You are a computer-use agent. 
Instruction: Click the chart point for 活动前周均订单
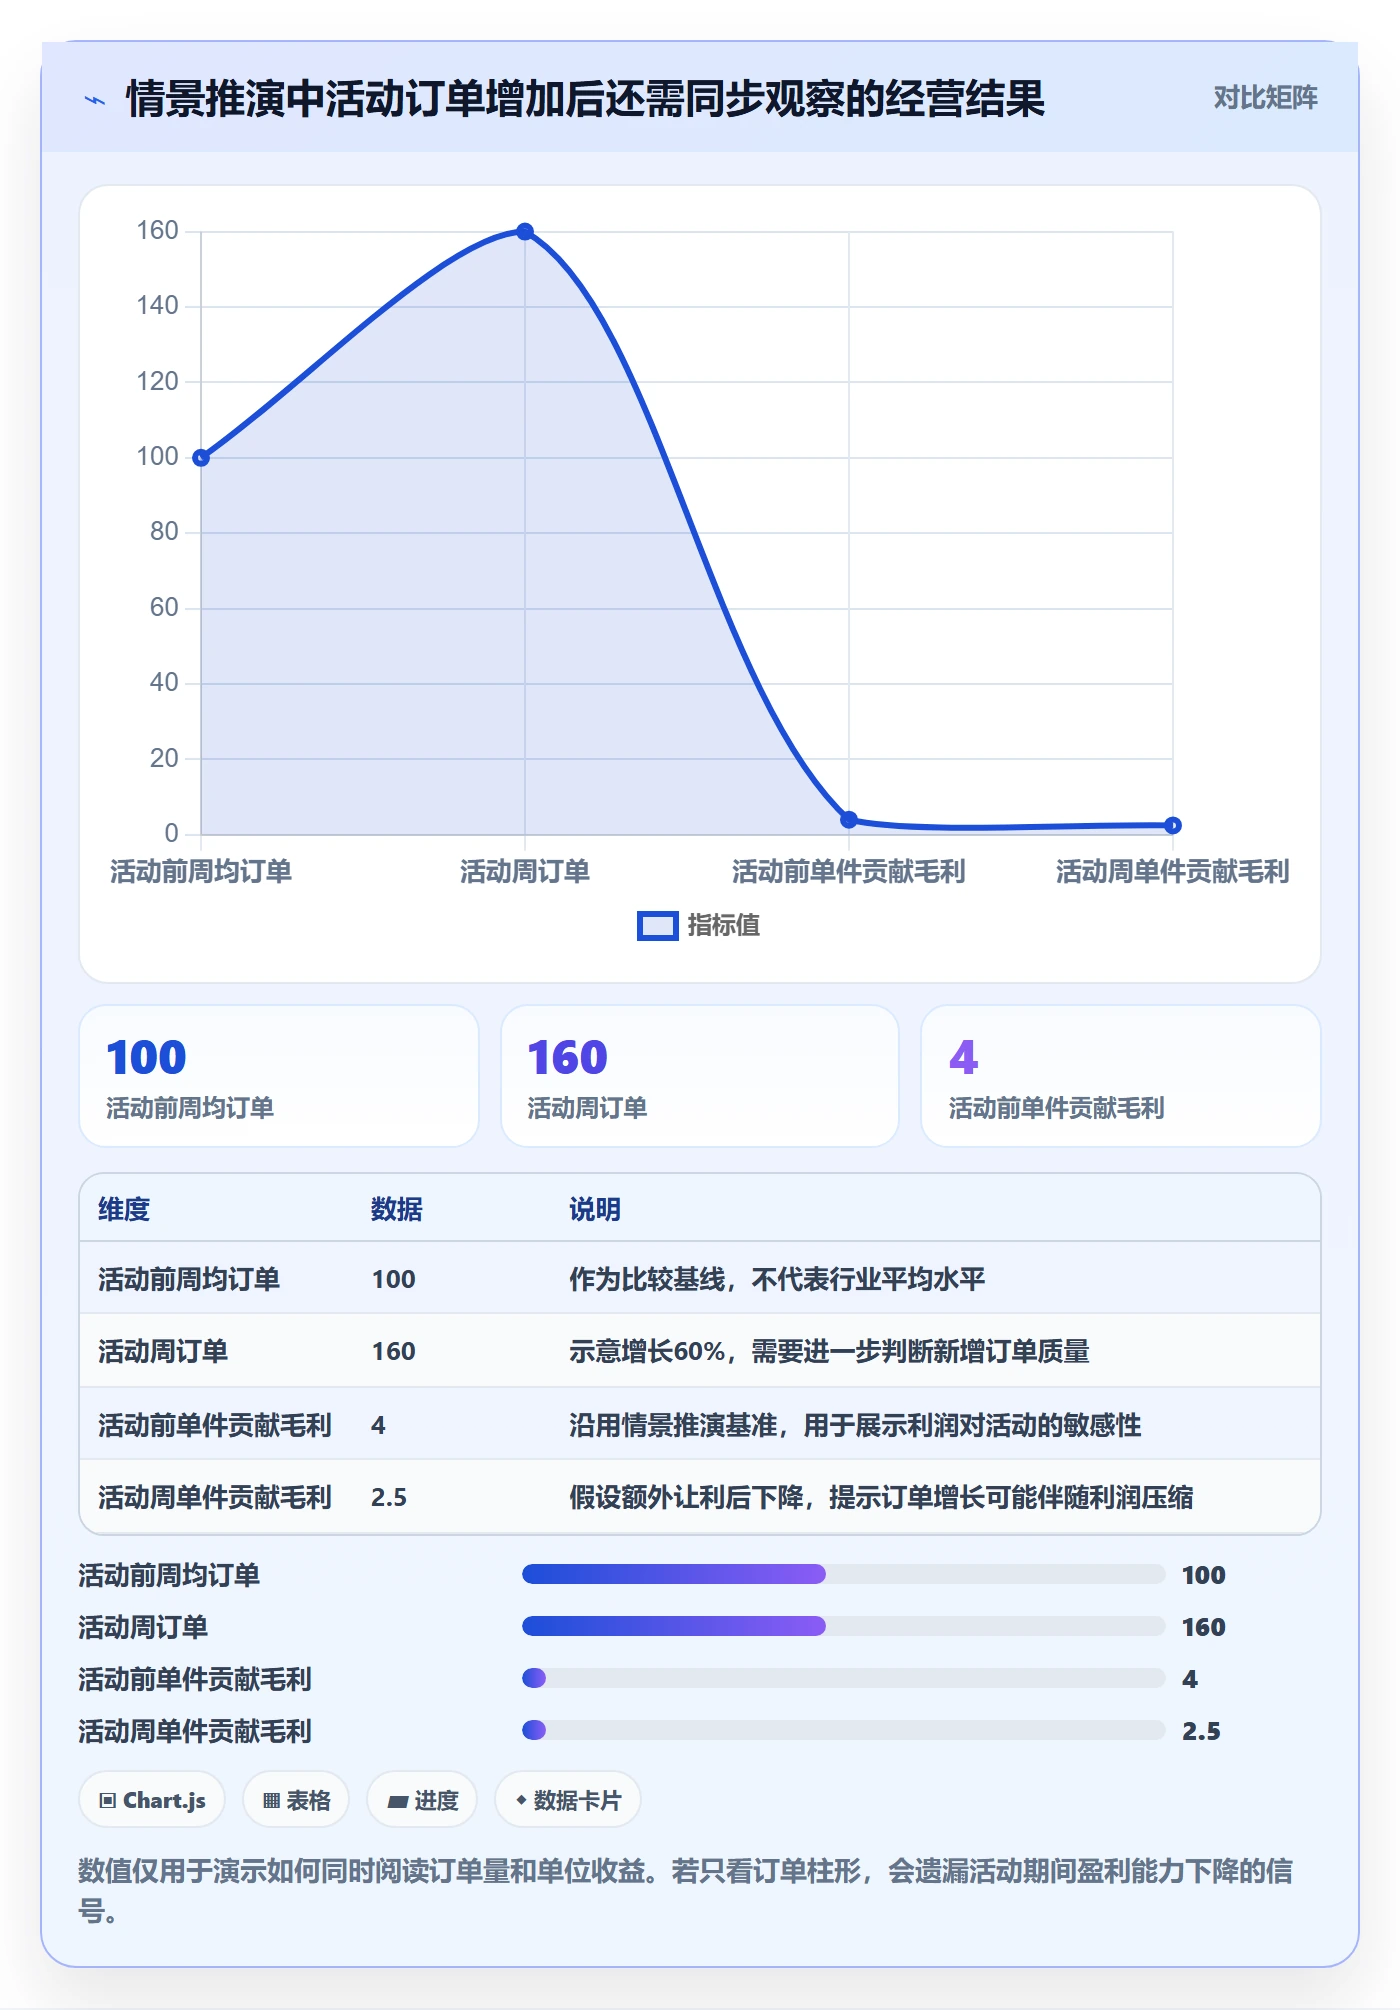point(201,458)
